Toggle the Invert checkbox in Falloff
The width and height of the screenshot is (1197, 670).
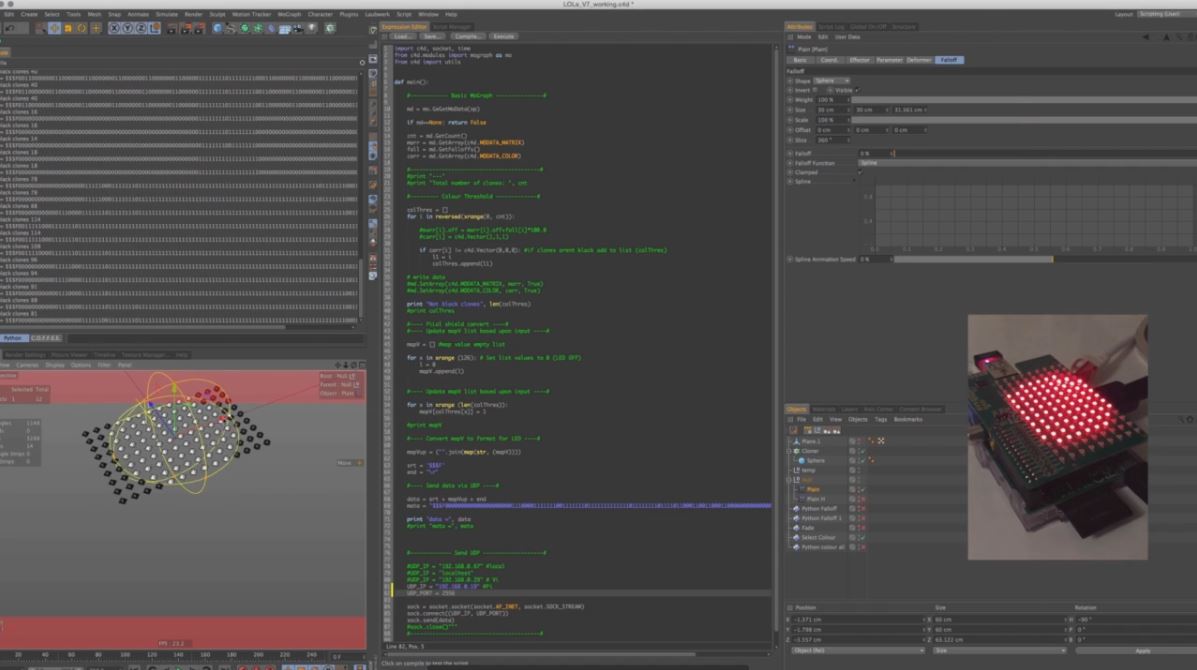click(815, 90)
